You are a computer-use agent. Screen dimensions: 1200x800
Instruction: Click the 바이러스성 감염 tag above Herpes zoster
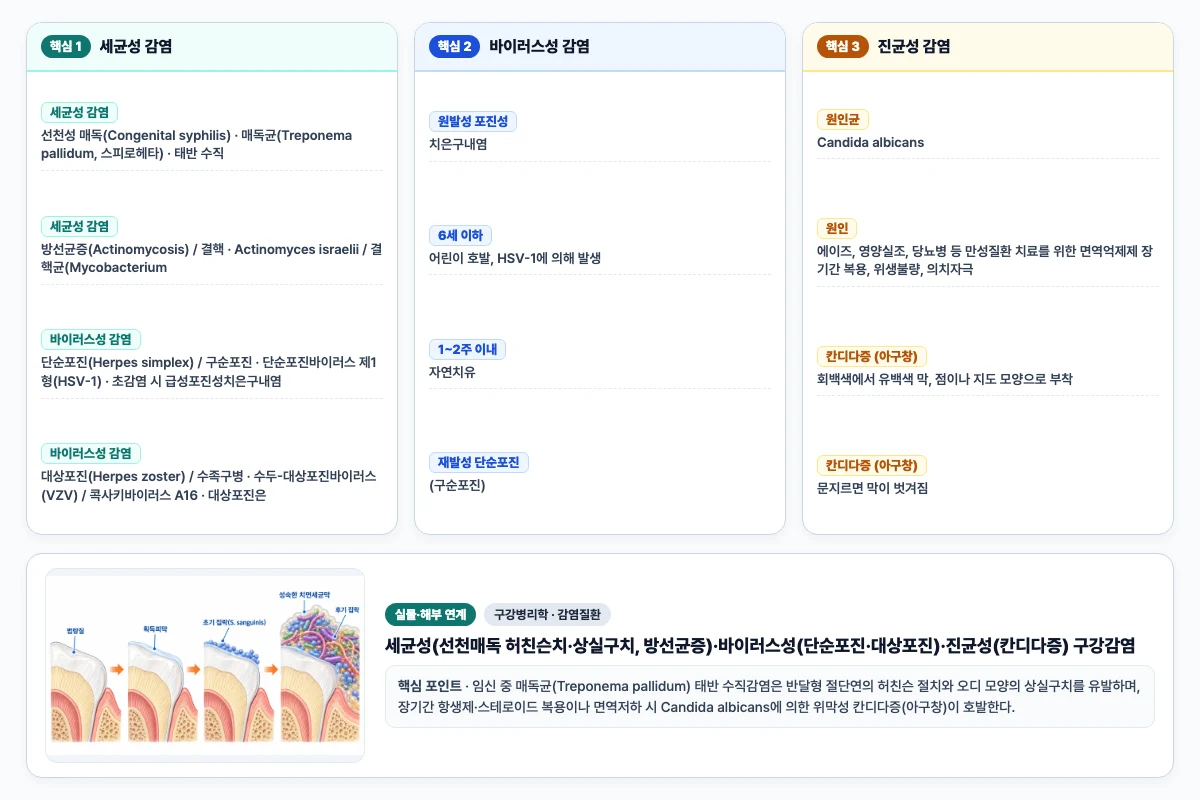pos(91,453)
